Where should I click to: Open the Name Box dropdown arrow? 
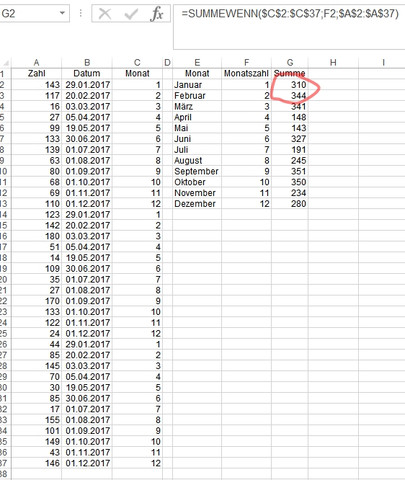coord(62,13)
